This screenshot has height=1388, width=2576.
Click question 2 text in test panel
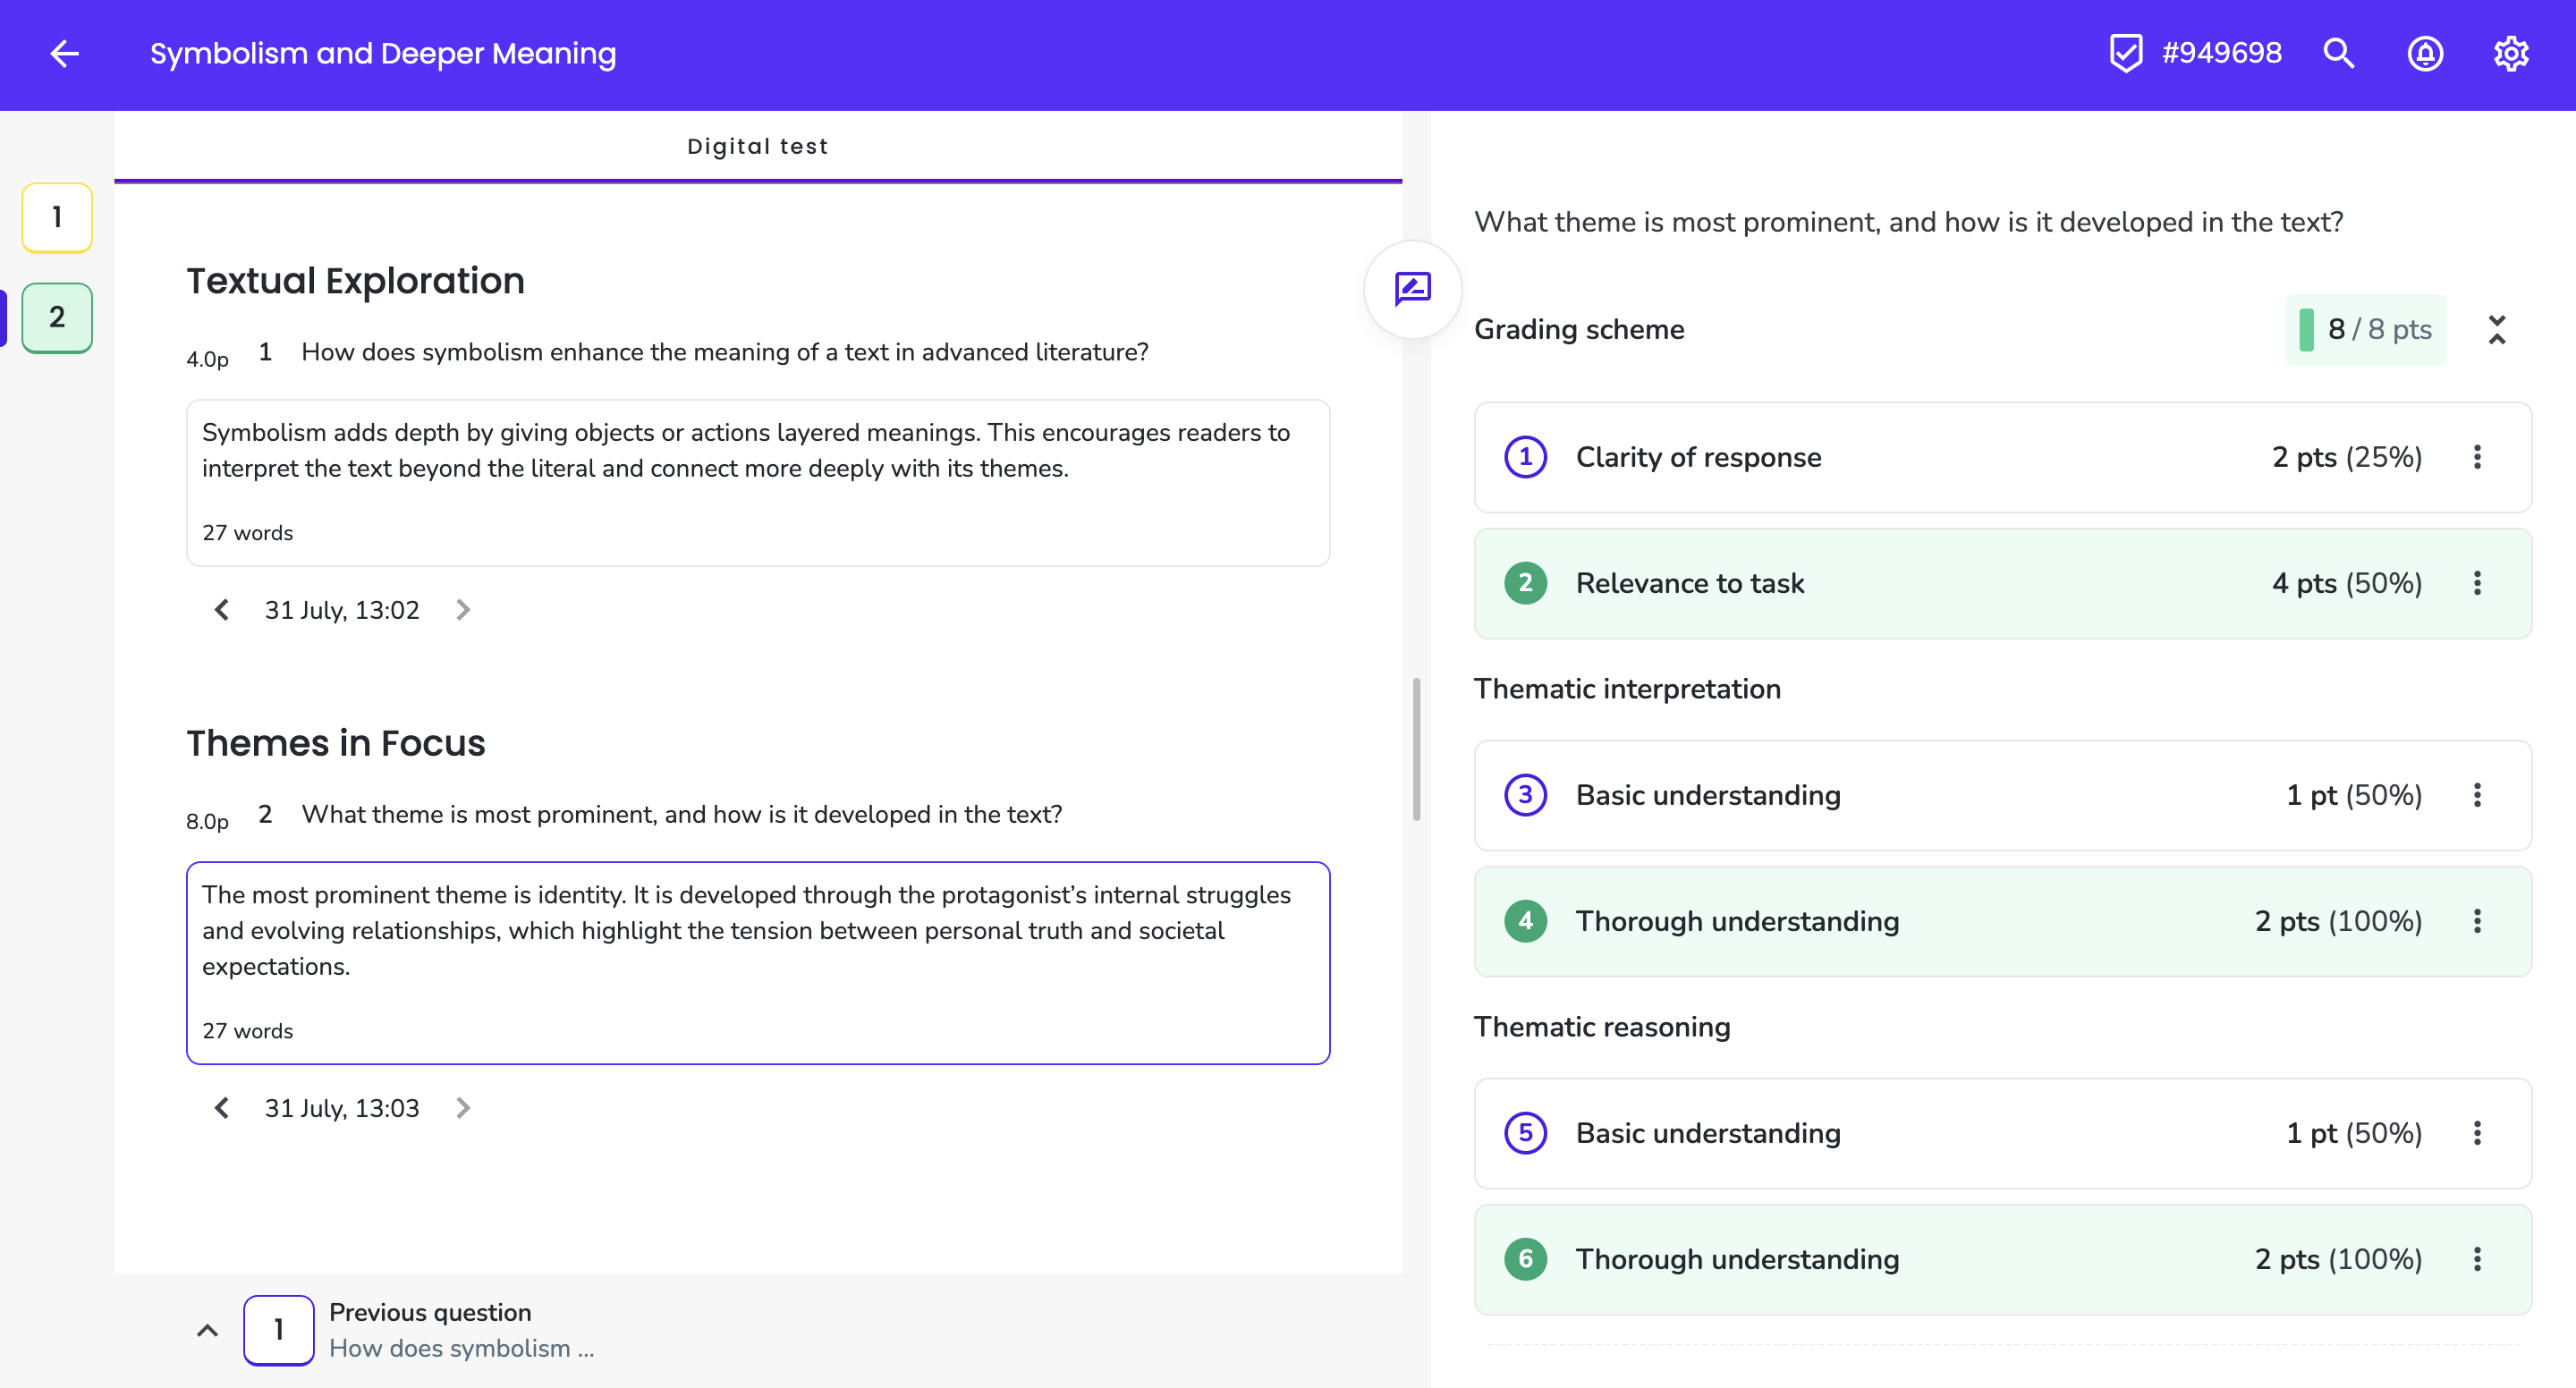click(x=682, y=815)
